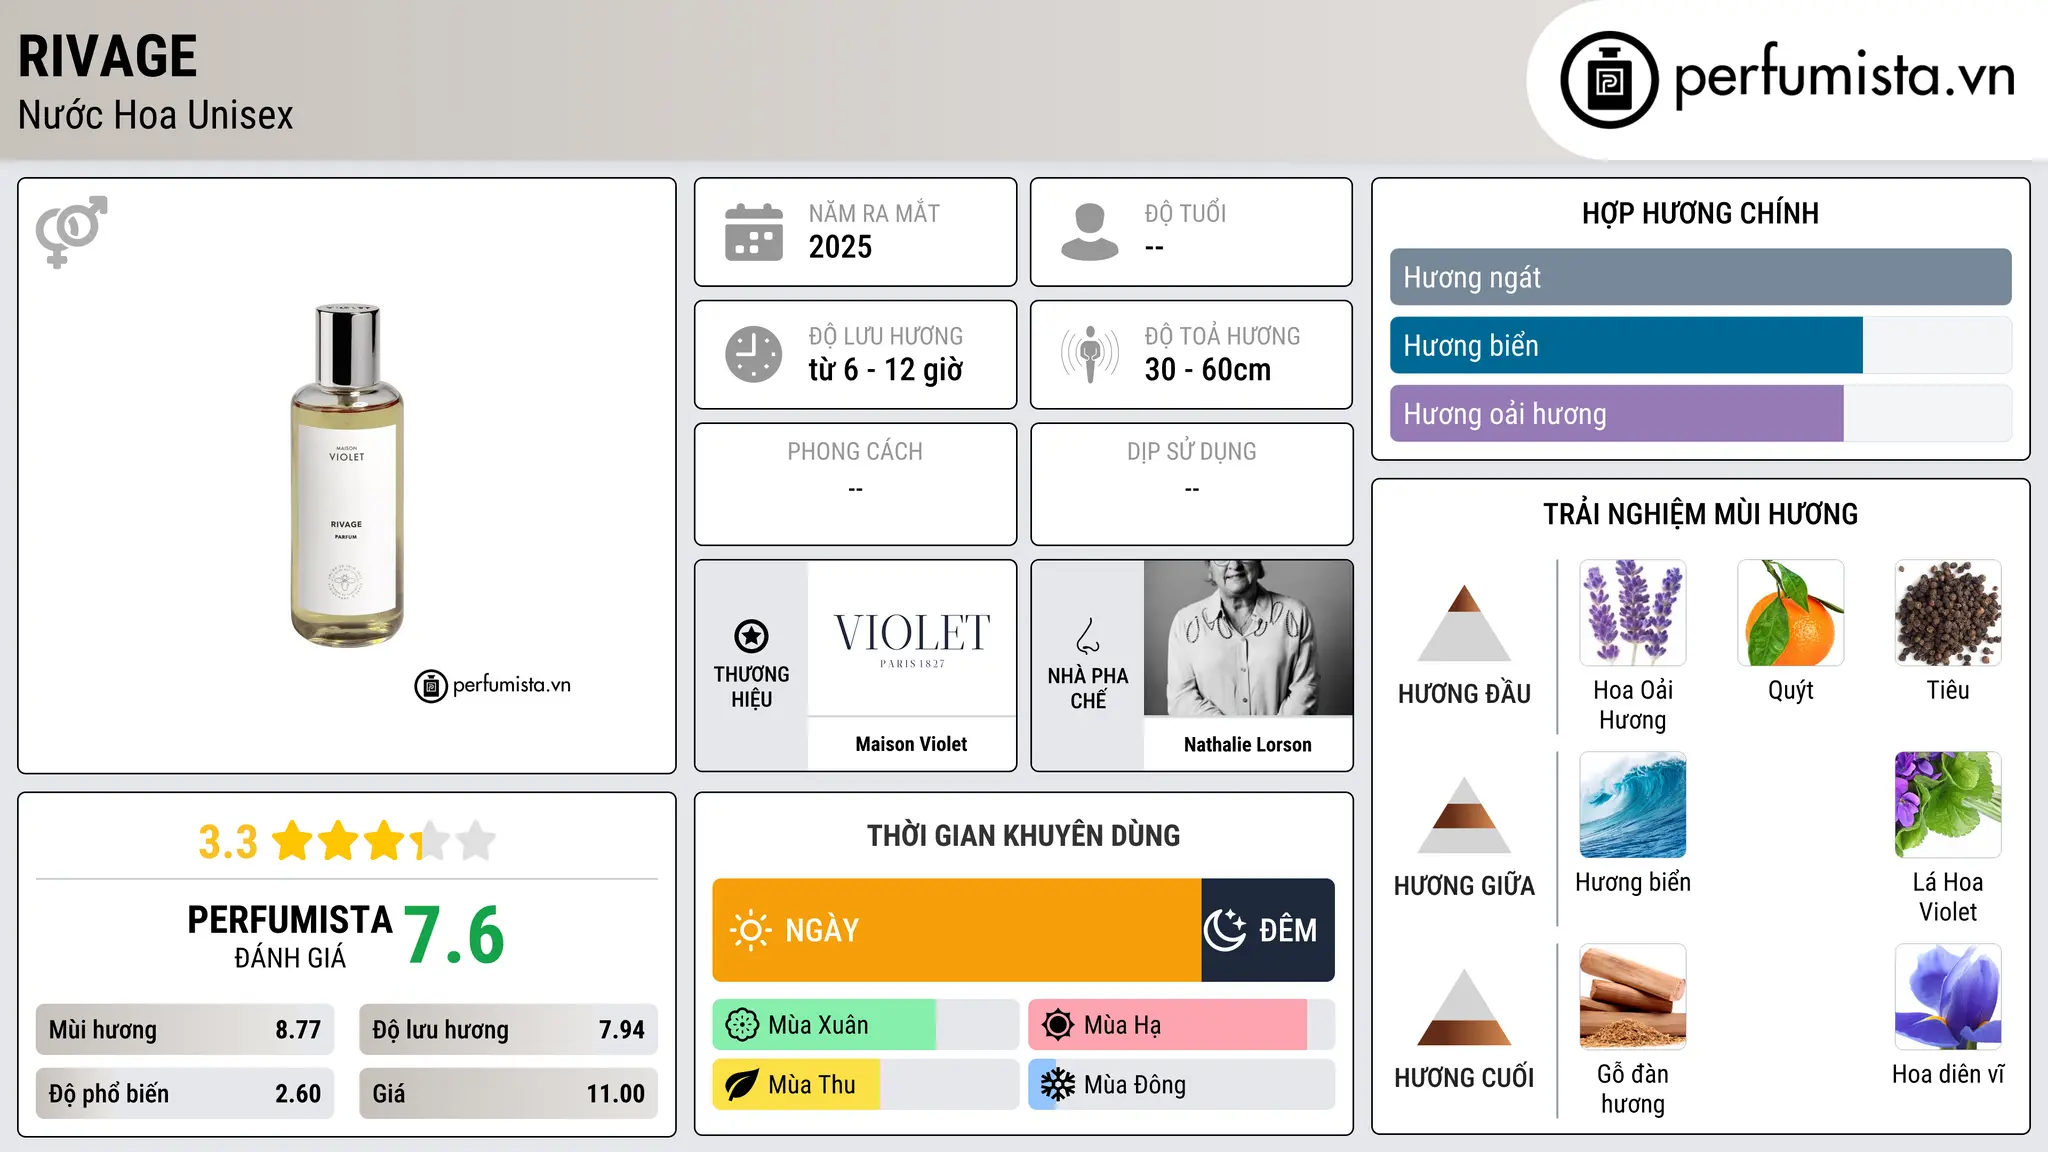Screen dimensions: 2048x1152
Task: Click the sillage icon for Độ Toả Hương
Action: 1090,354
